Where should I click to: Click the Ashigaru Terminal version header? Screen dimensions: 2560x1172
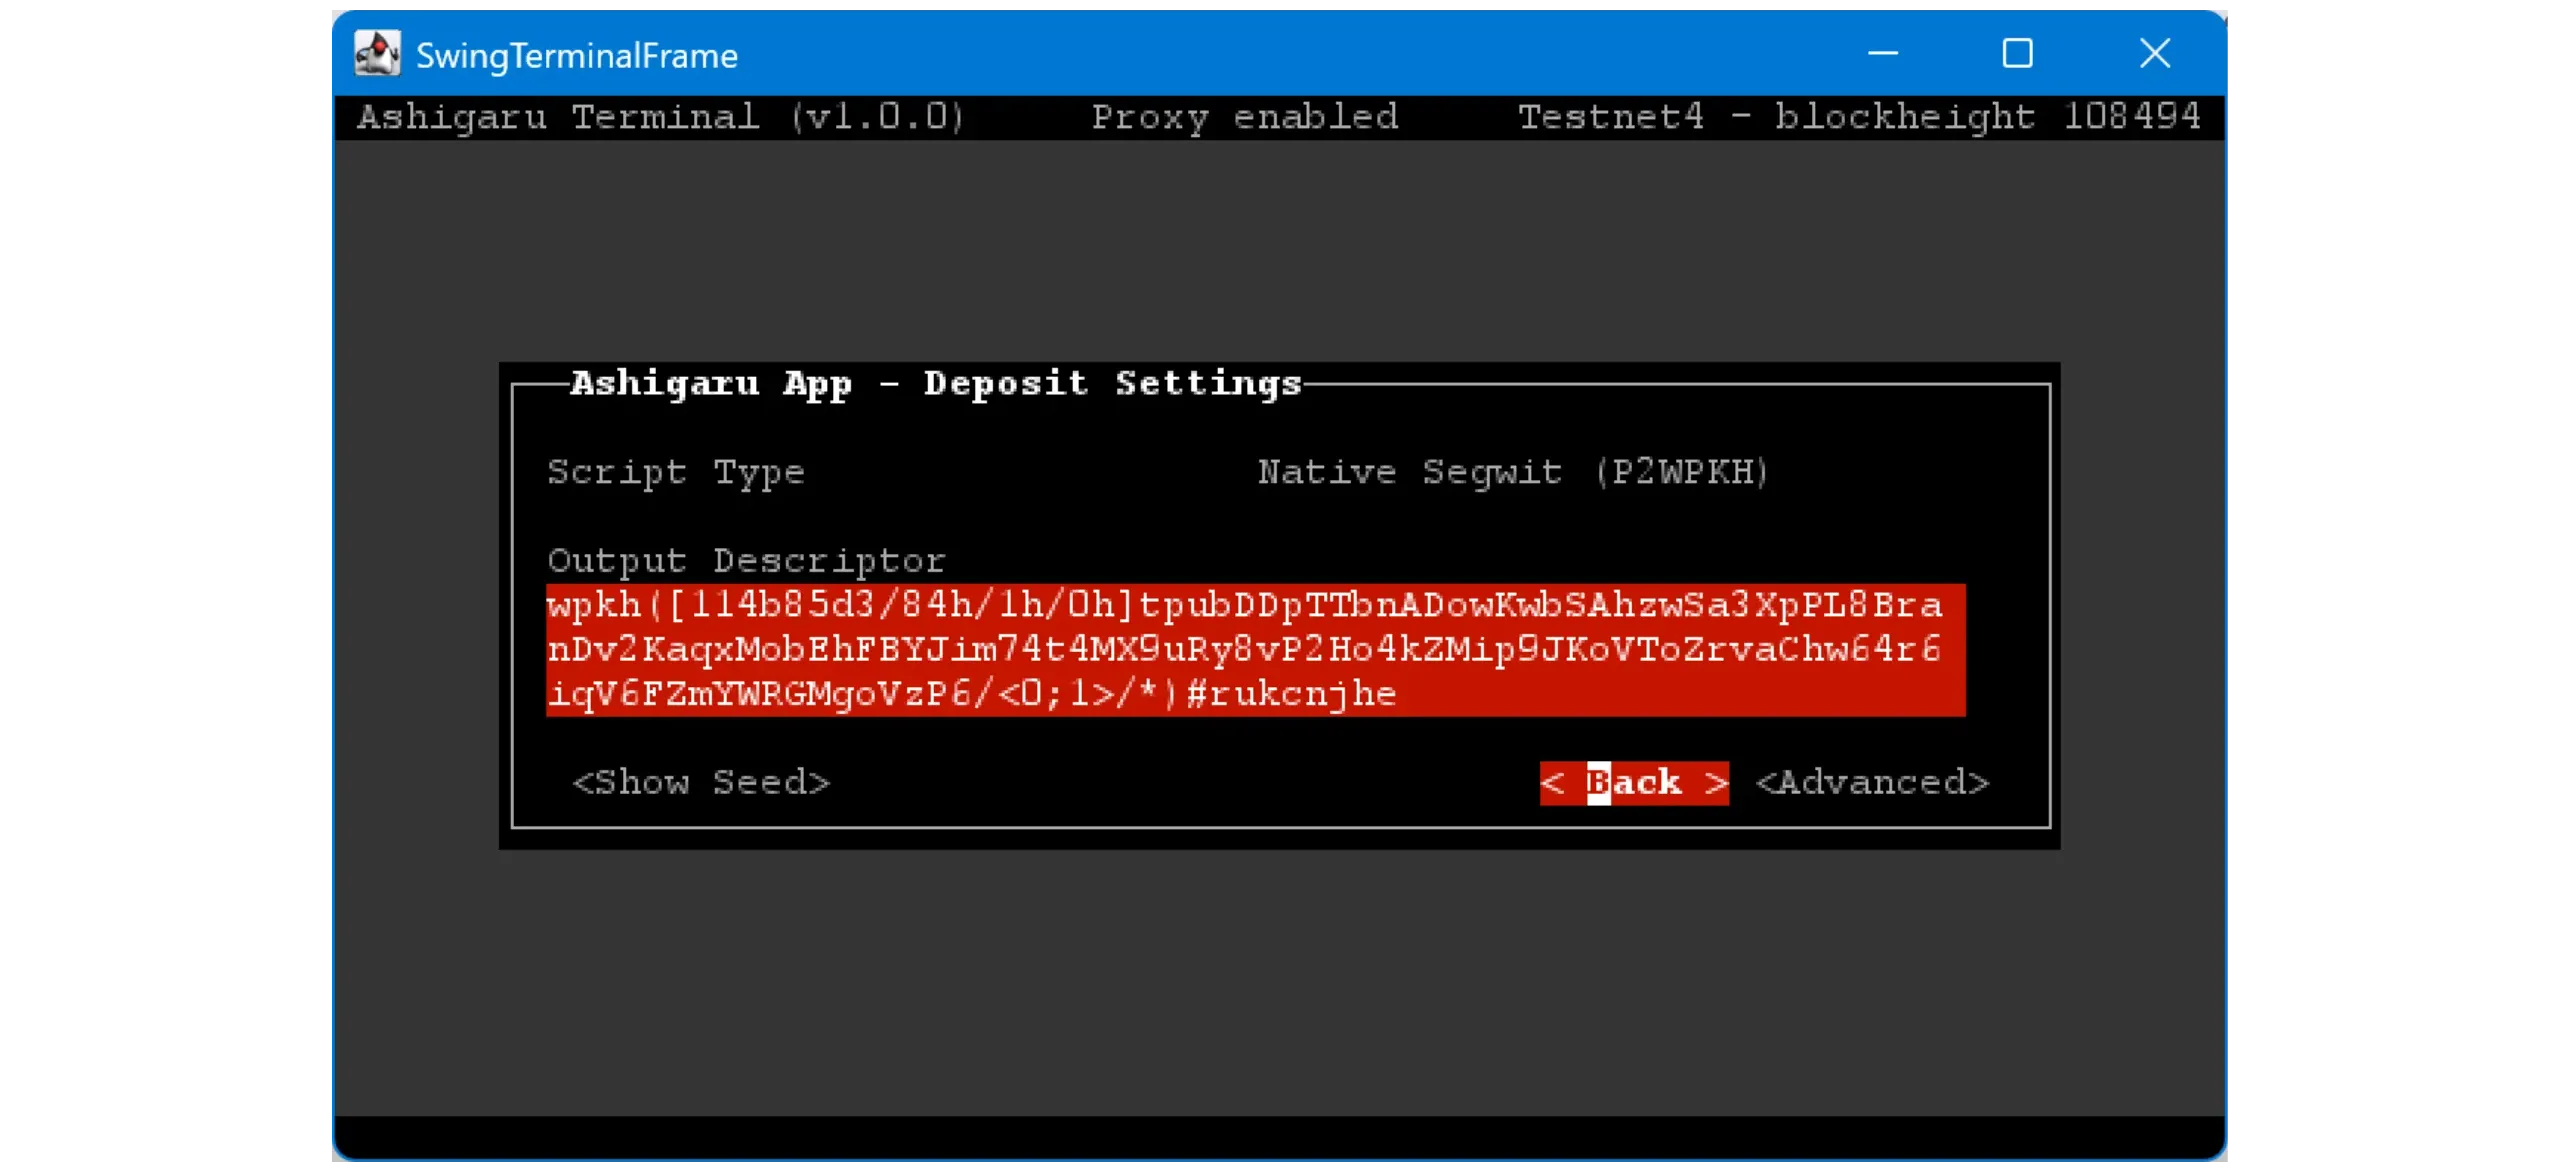(x=660, y=117)
